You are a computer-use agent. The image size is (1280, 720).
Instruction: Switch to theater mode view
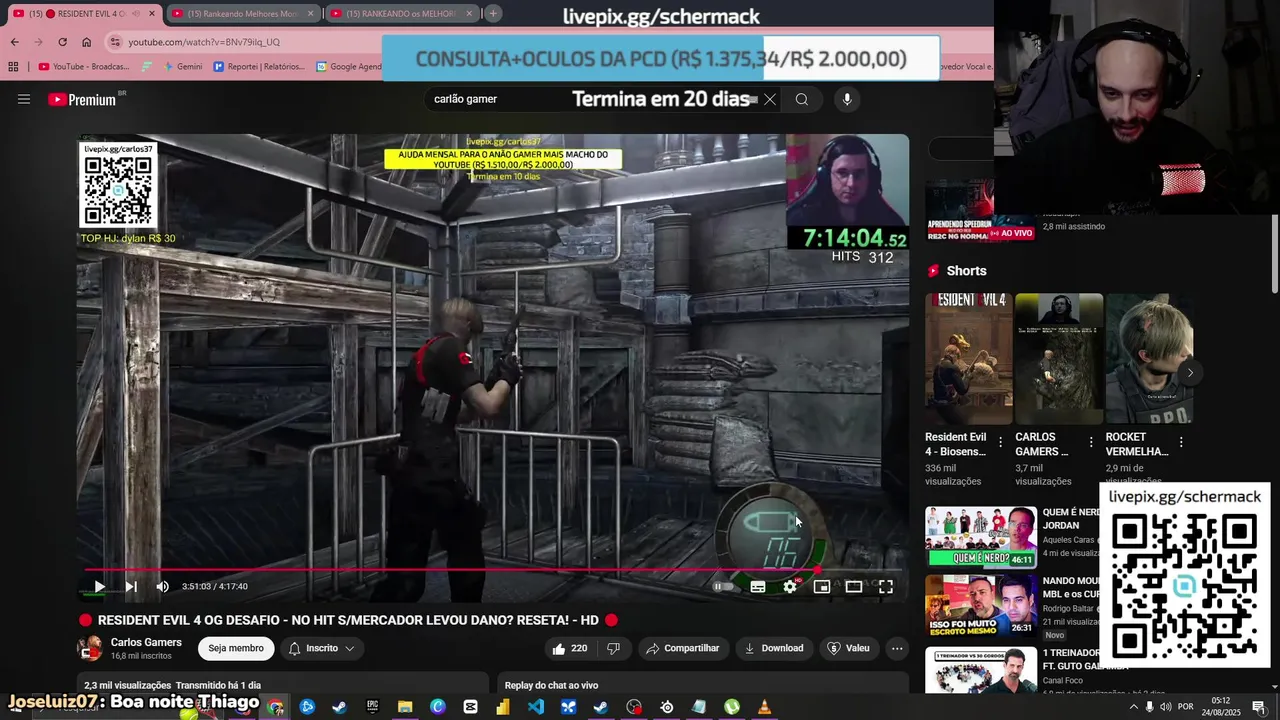(x=854, y=587)
